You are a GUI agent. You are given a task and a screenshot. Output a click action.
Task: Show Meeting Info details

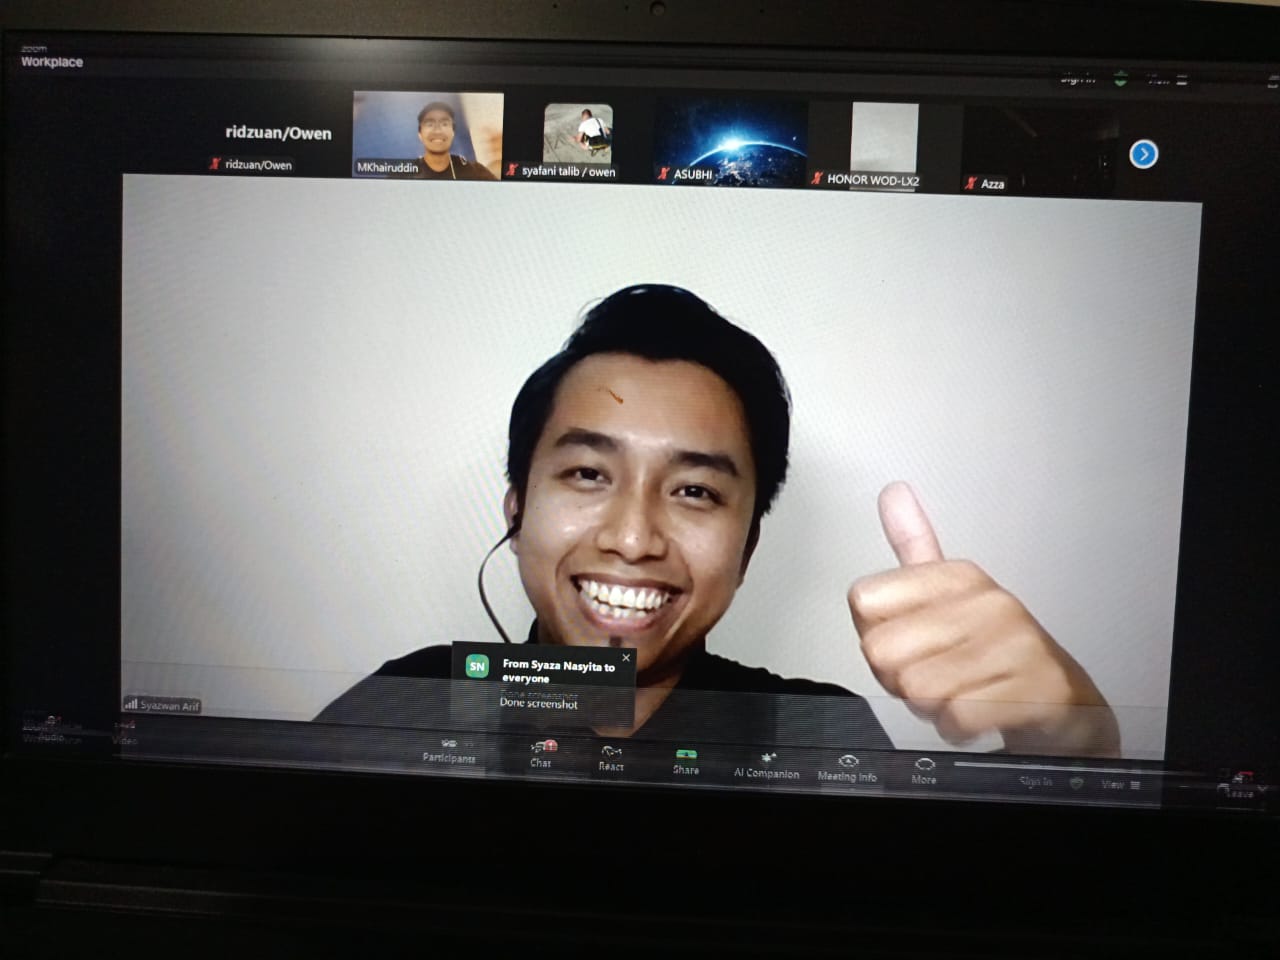tap(847, 766)
